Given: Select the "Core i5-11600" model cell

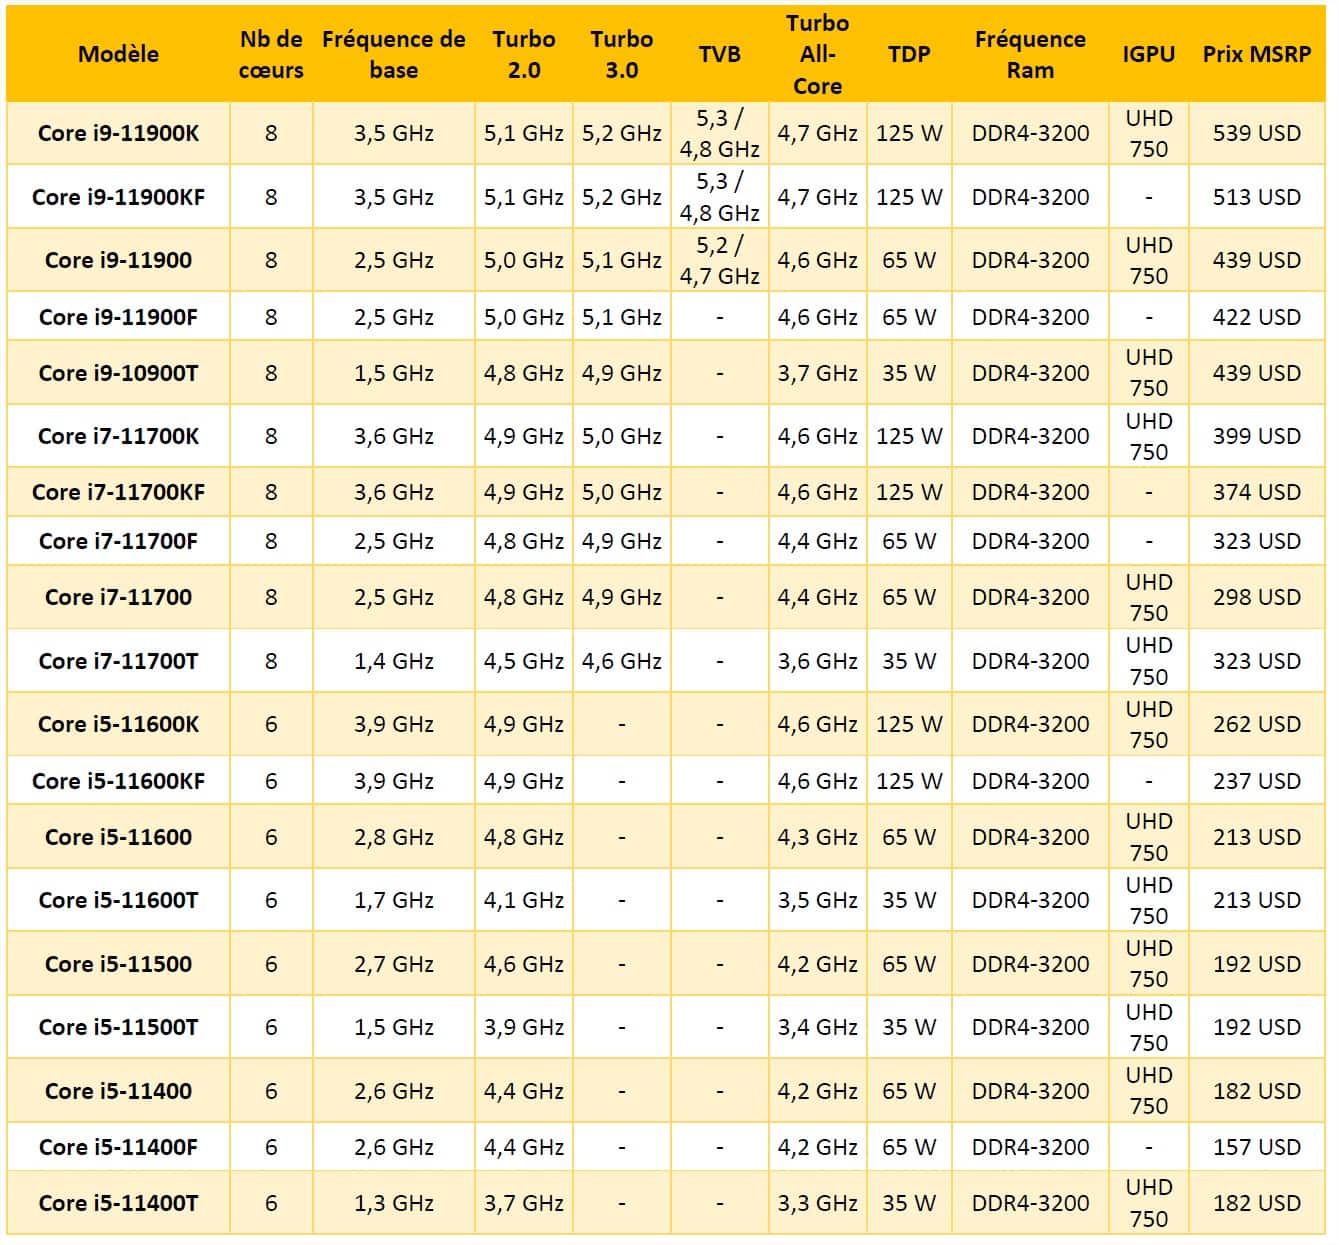Looking at the screenshot, I should [x=118, y=837].
